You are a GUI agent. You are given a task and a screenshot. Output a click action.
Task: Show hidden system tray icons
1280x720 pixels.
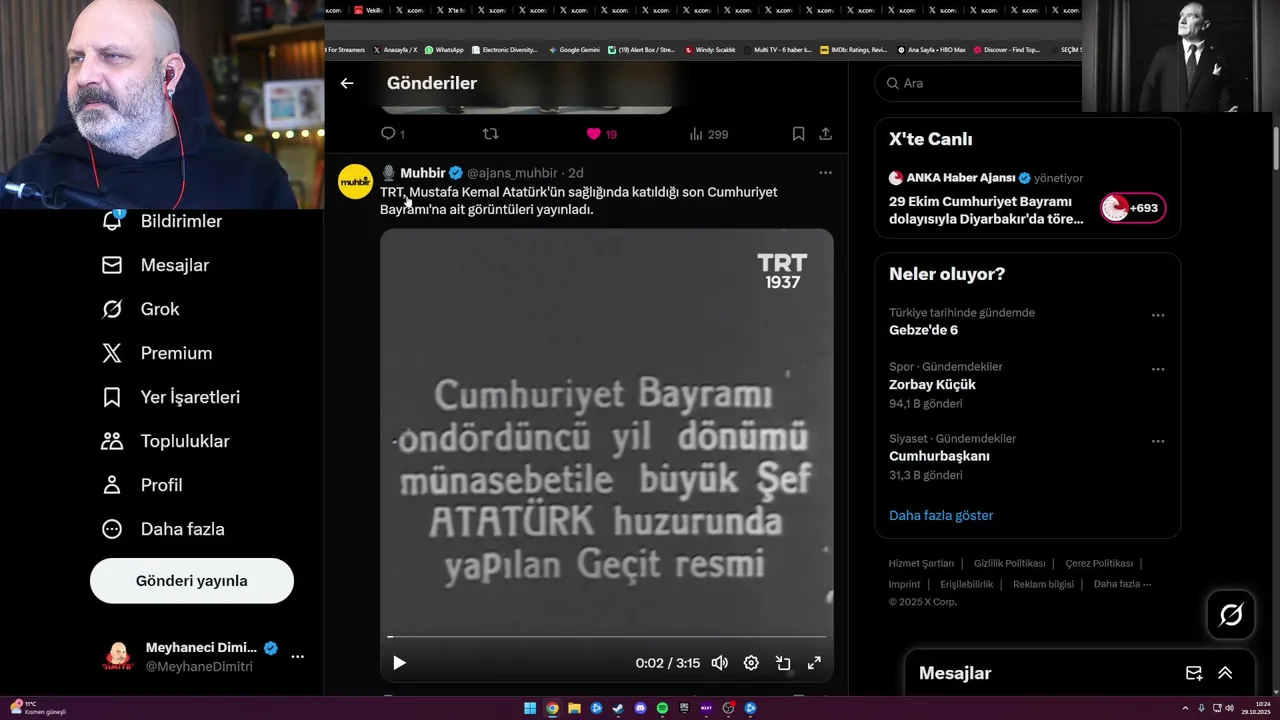pos(1186,709)
